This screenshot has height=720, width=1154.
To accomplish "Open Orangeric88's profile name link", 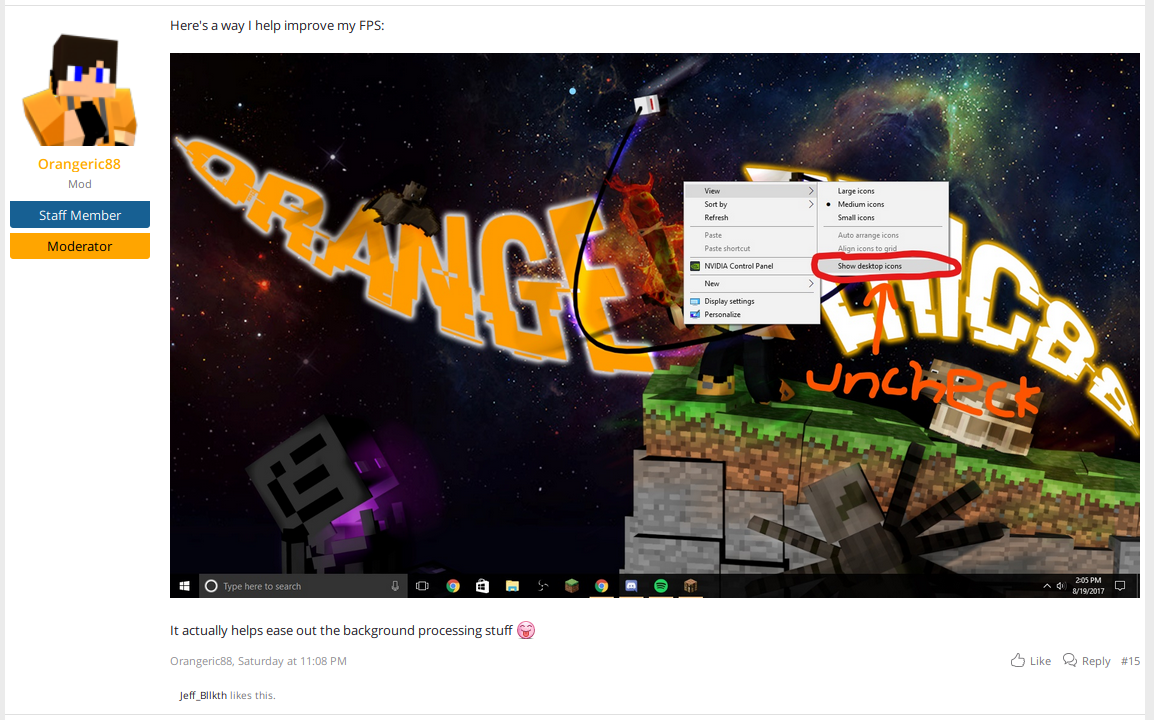I will (x=79, y=163).
